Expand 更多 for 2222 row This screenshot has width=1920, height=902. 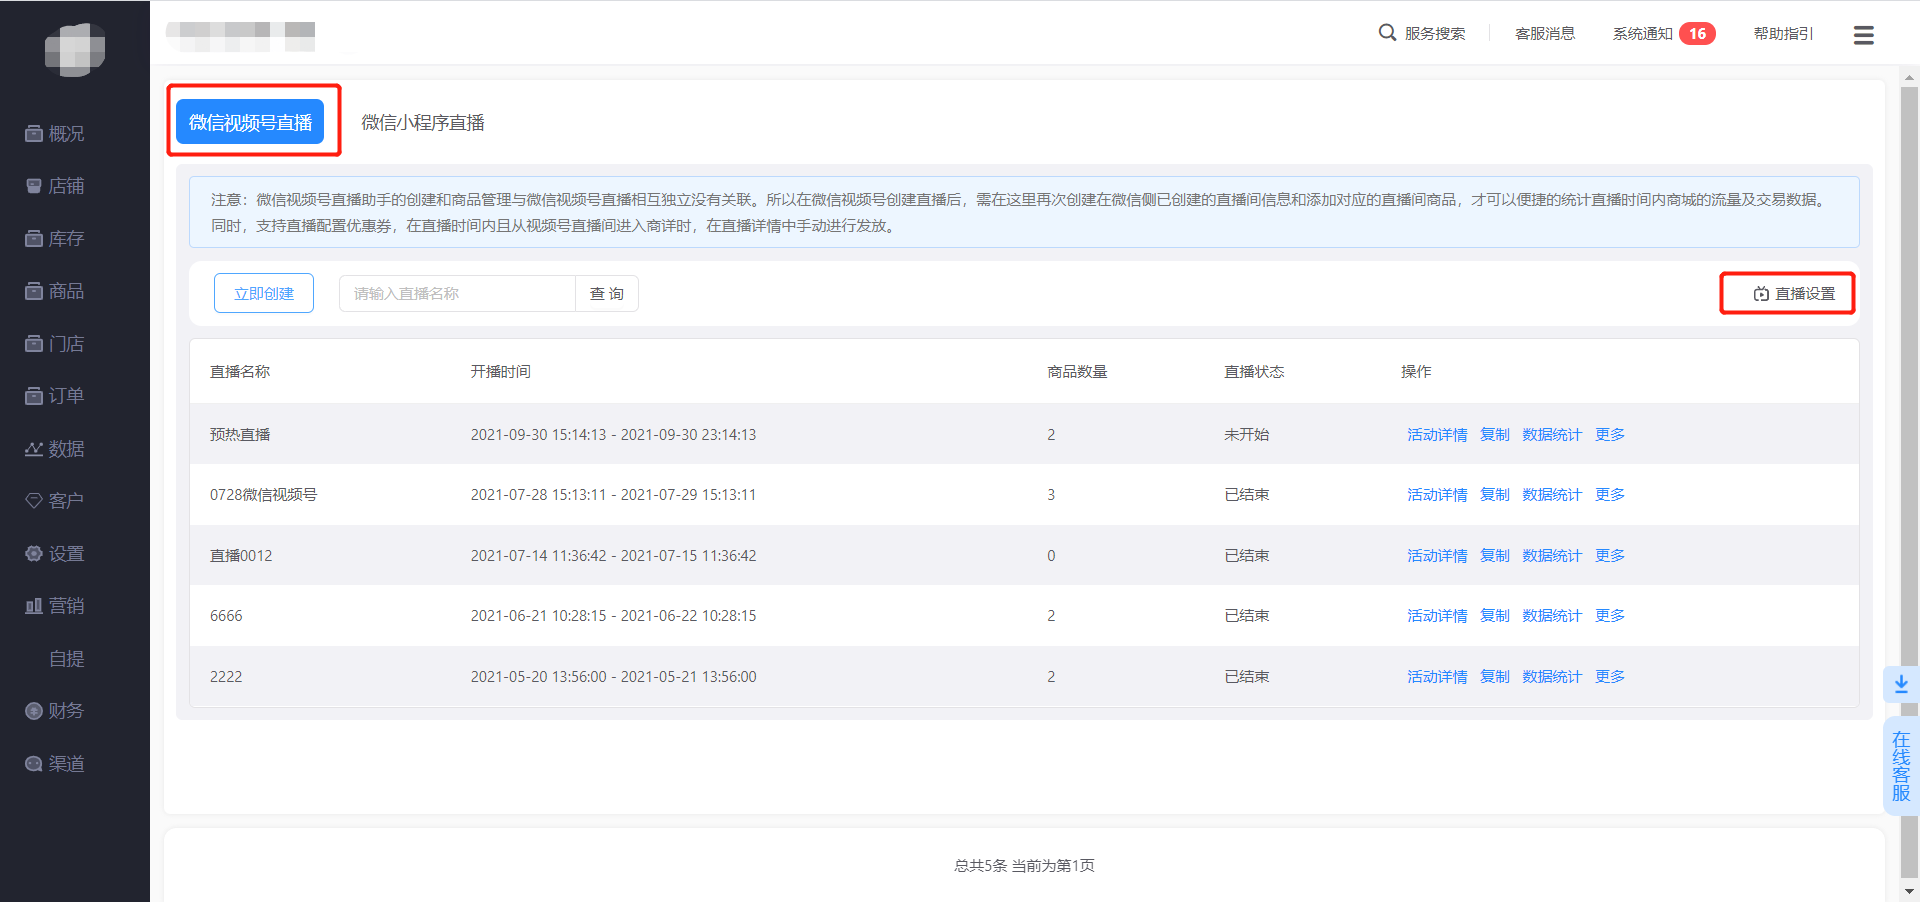[1610, 677]
